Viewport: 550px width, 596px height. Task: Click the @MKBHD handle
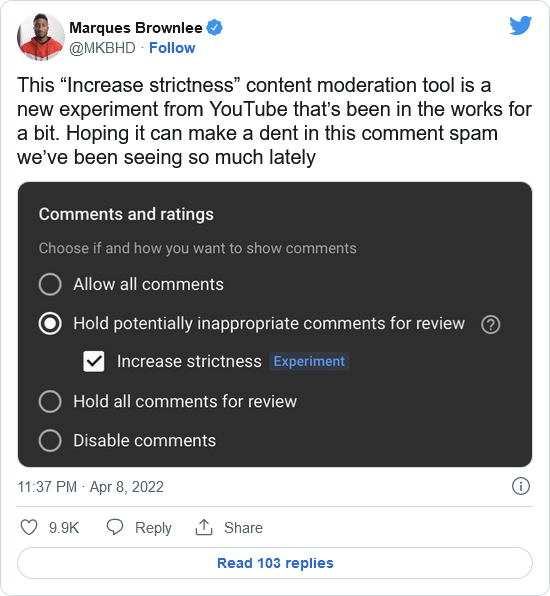(102, 48)
